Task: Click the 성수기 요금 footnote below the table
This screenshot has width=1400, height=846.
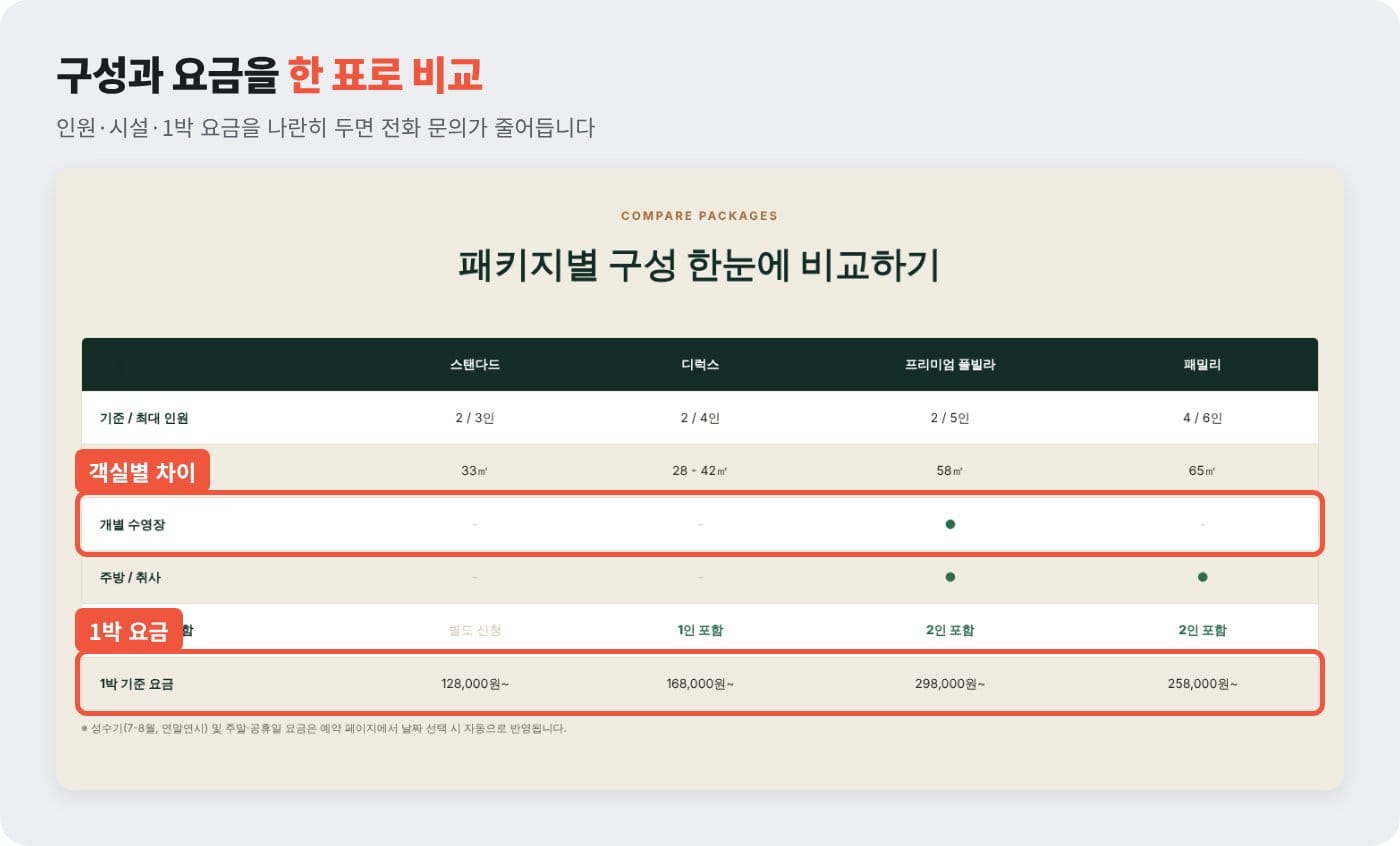Action: (324, 729)
